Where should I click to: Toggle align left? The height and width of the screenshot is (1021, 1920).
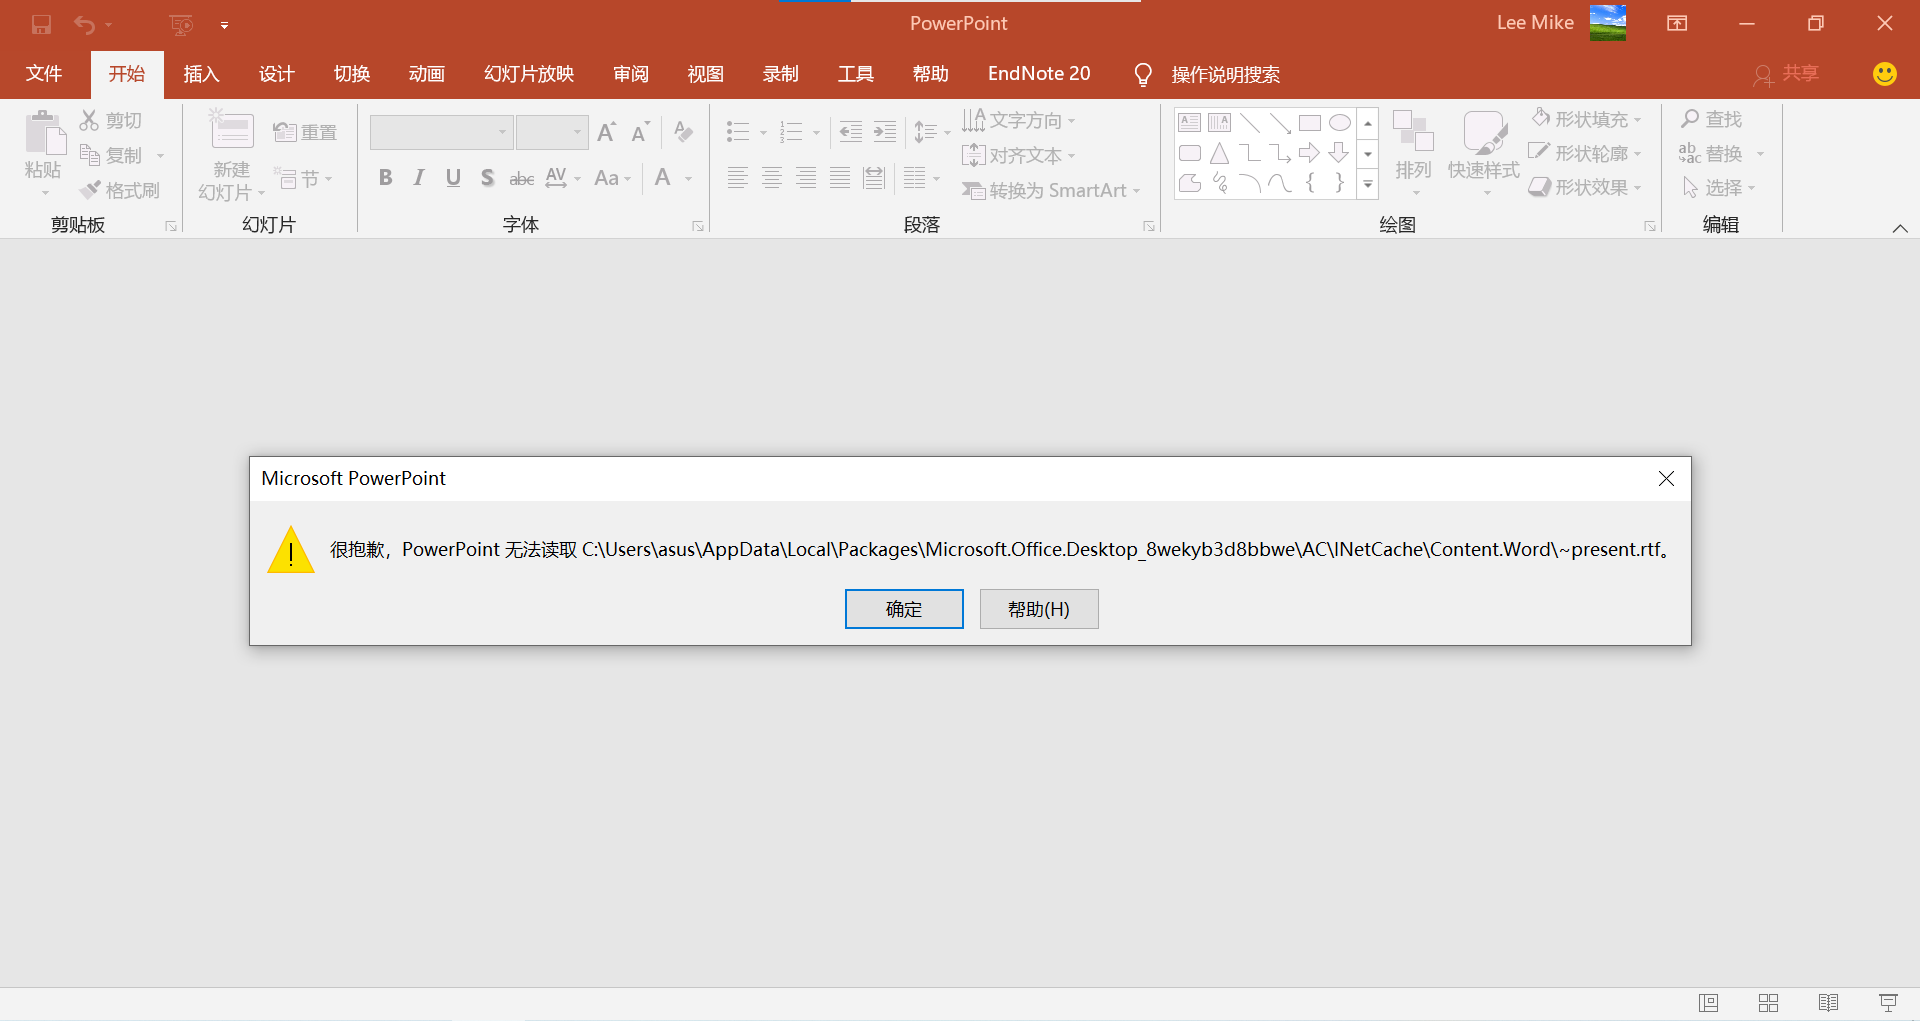(738, 178)
